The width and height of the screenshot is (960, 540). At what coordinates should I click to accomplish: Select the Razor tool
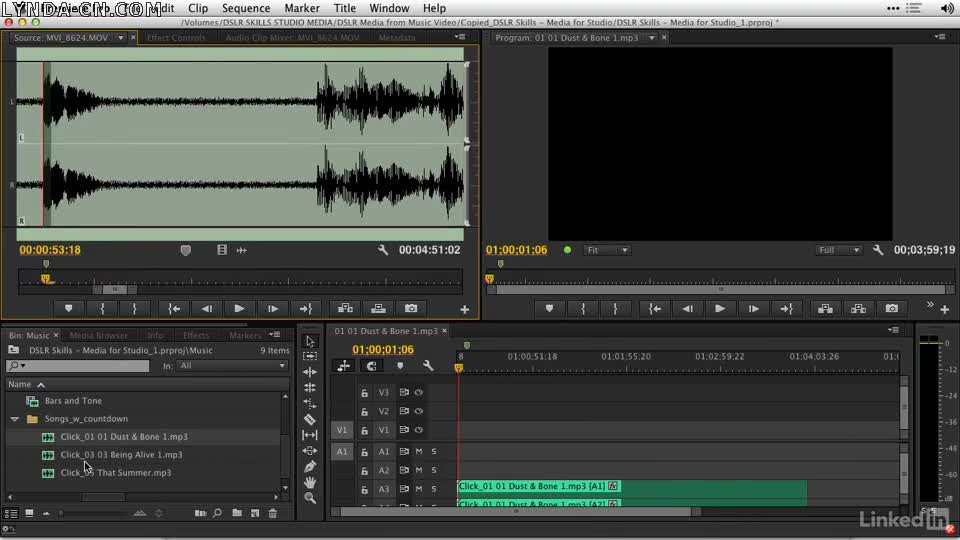310,419
